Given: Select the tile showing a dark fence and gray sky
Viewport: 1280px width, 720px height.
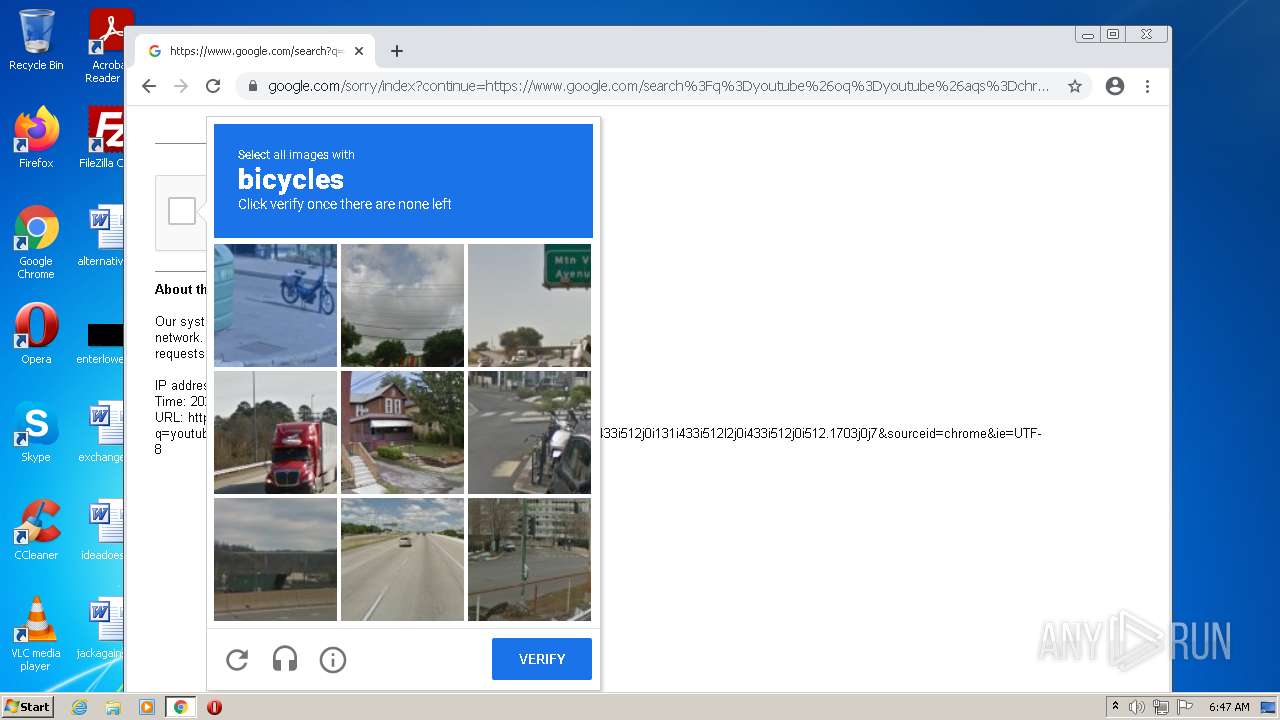Looking at the screenshot, I should (x=275, y=559).
